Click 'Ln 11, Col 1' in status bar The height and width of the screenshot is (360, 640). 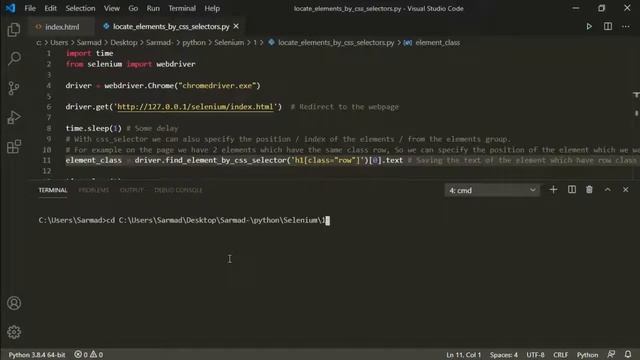[x=464, y=355]
